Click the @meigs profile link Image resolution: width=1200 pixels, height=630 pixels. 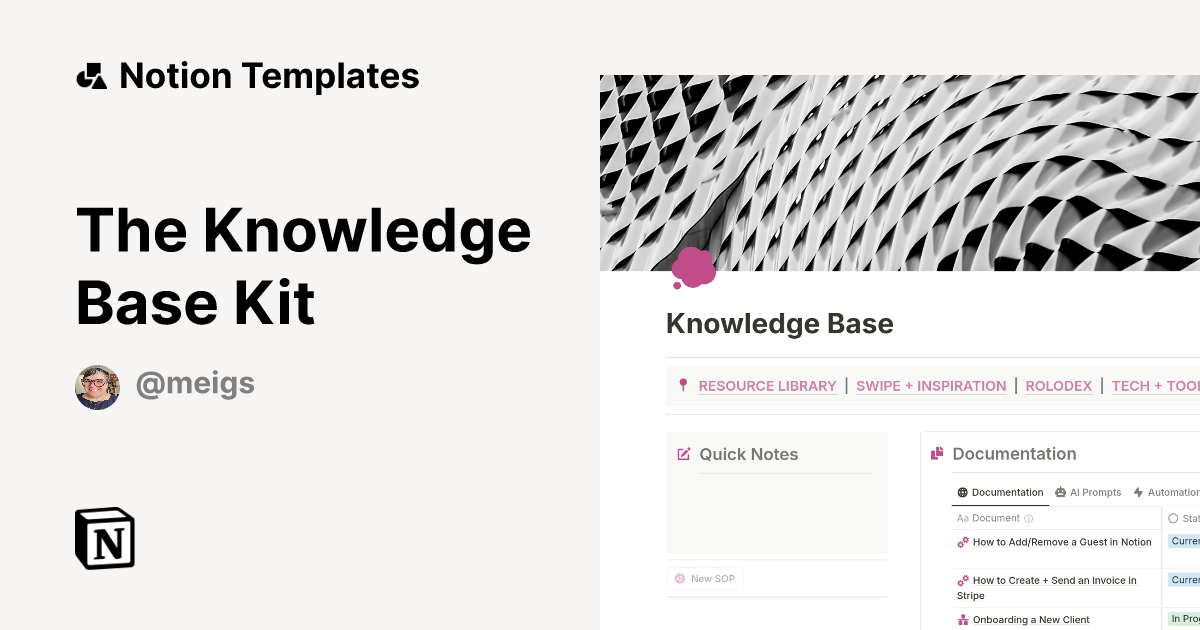[x=195, y=384]
